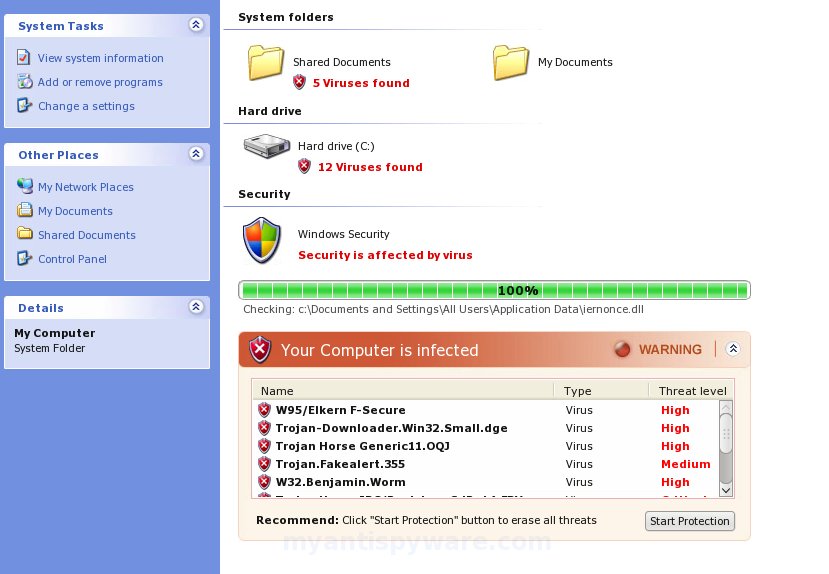Click the Change a settings icon

pyautogui.click(x=24, y=105)
